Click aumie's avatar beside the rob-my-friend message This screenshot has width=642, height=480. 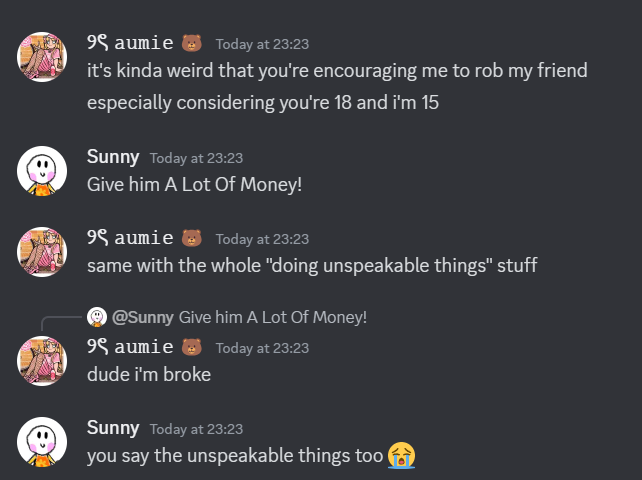tap(43, 59)
